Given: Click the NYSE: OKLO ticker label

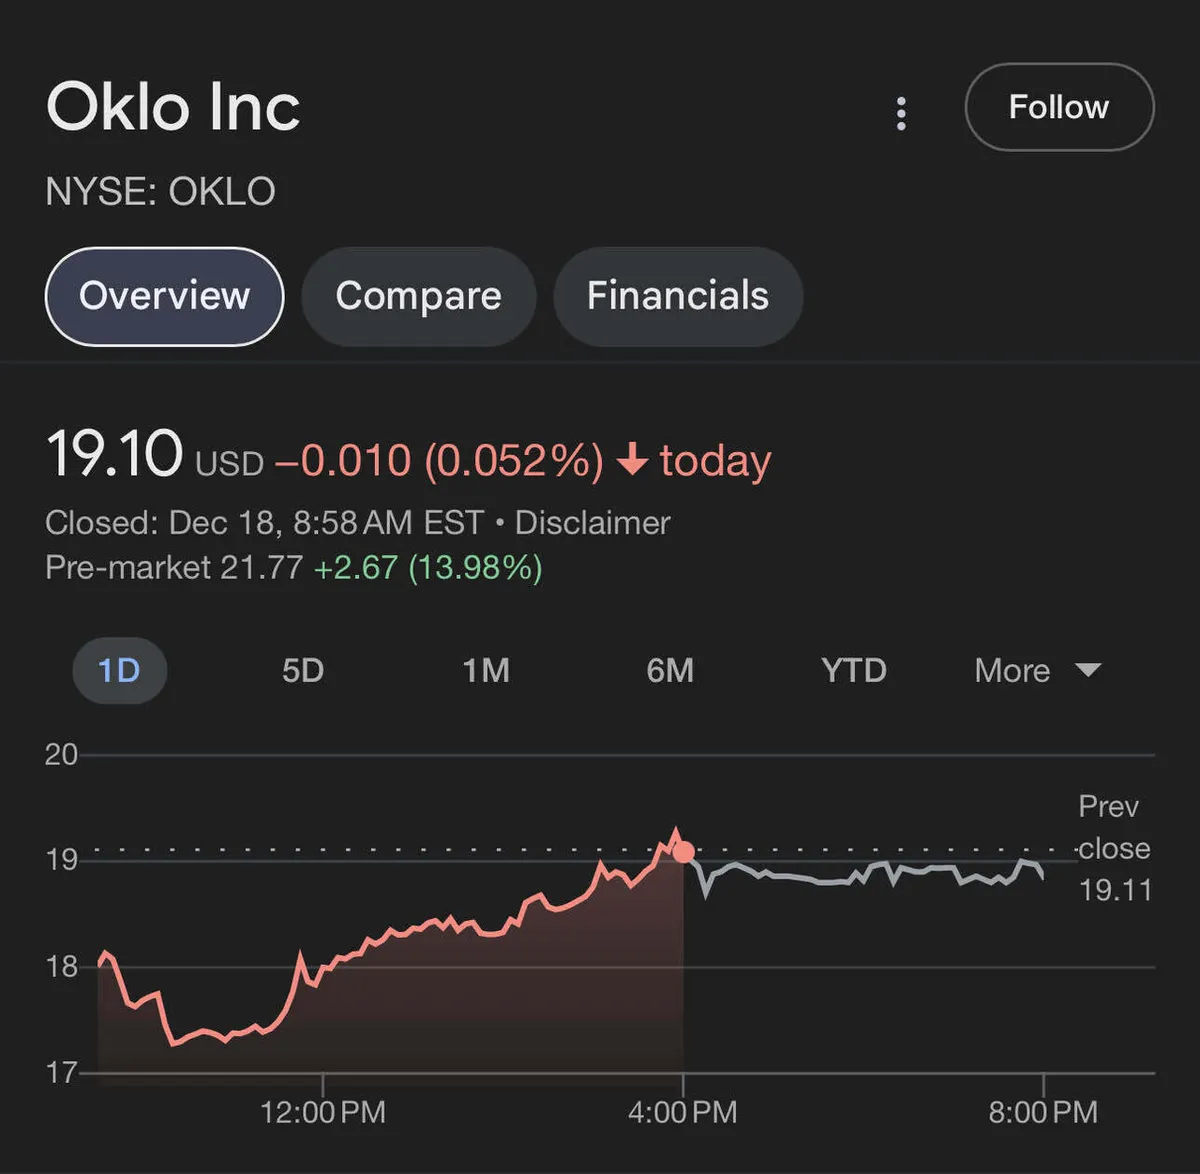Looking at the screenshot, I should point(160,191).
